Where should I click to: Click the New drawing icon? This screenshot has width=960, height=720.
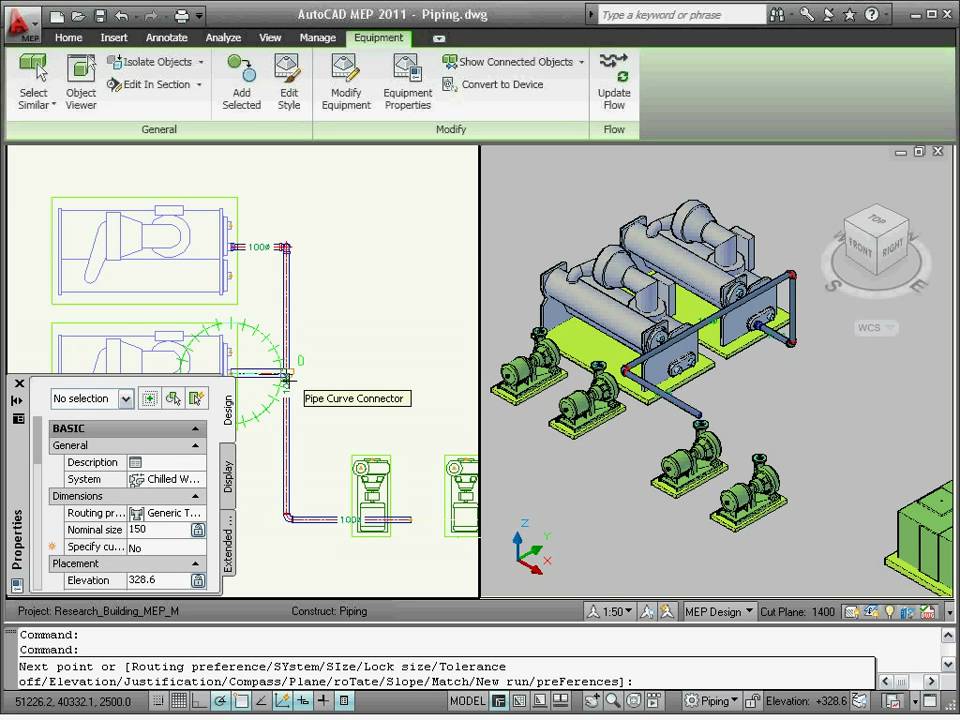[x=57, y=15]
